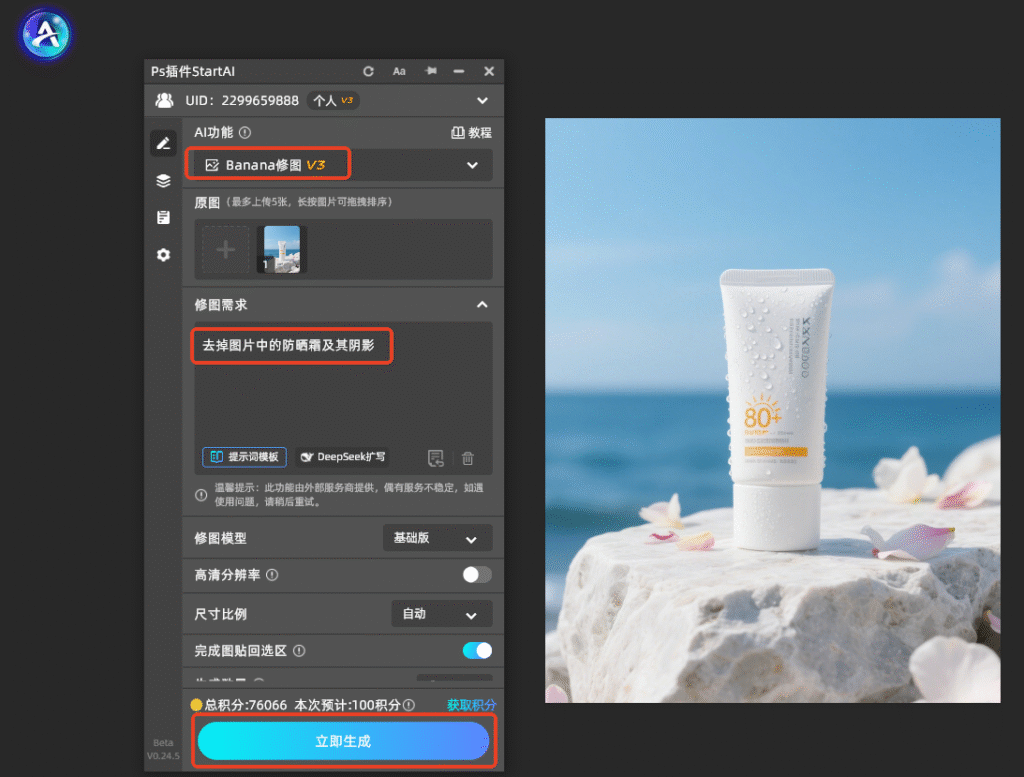This screenshot has height=777, width=1024.
Task: Click the 温馨提示 info icon
Action: (x=201, y=495)
